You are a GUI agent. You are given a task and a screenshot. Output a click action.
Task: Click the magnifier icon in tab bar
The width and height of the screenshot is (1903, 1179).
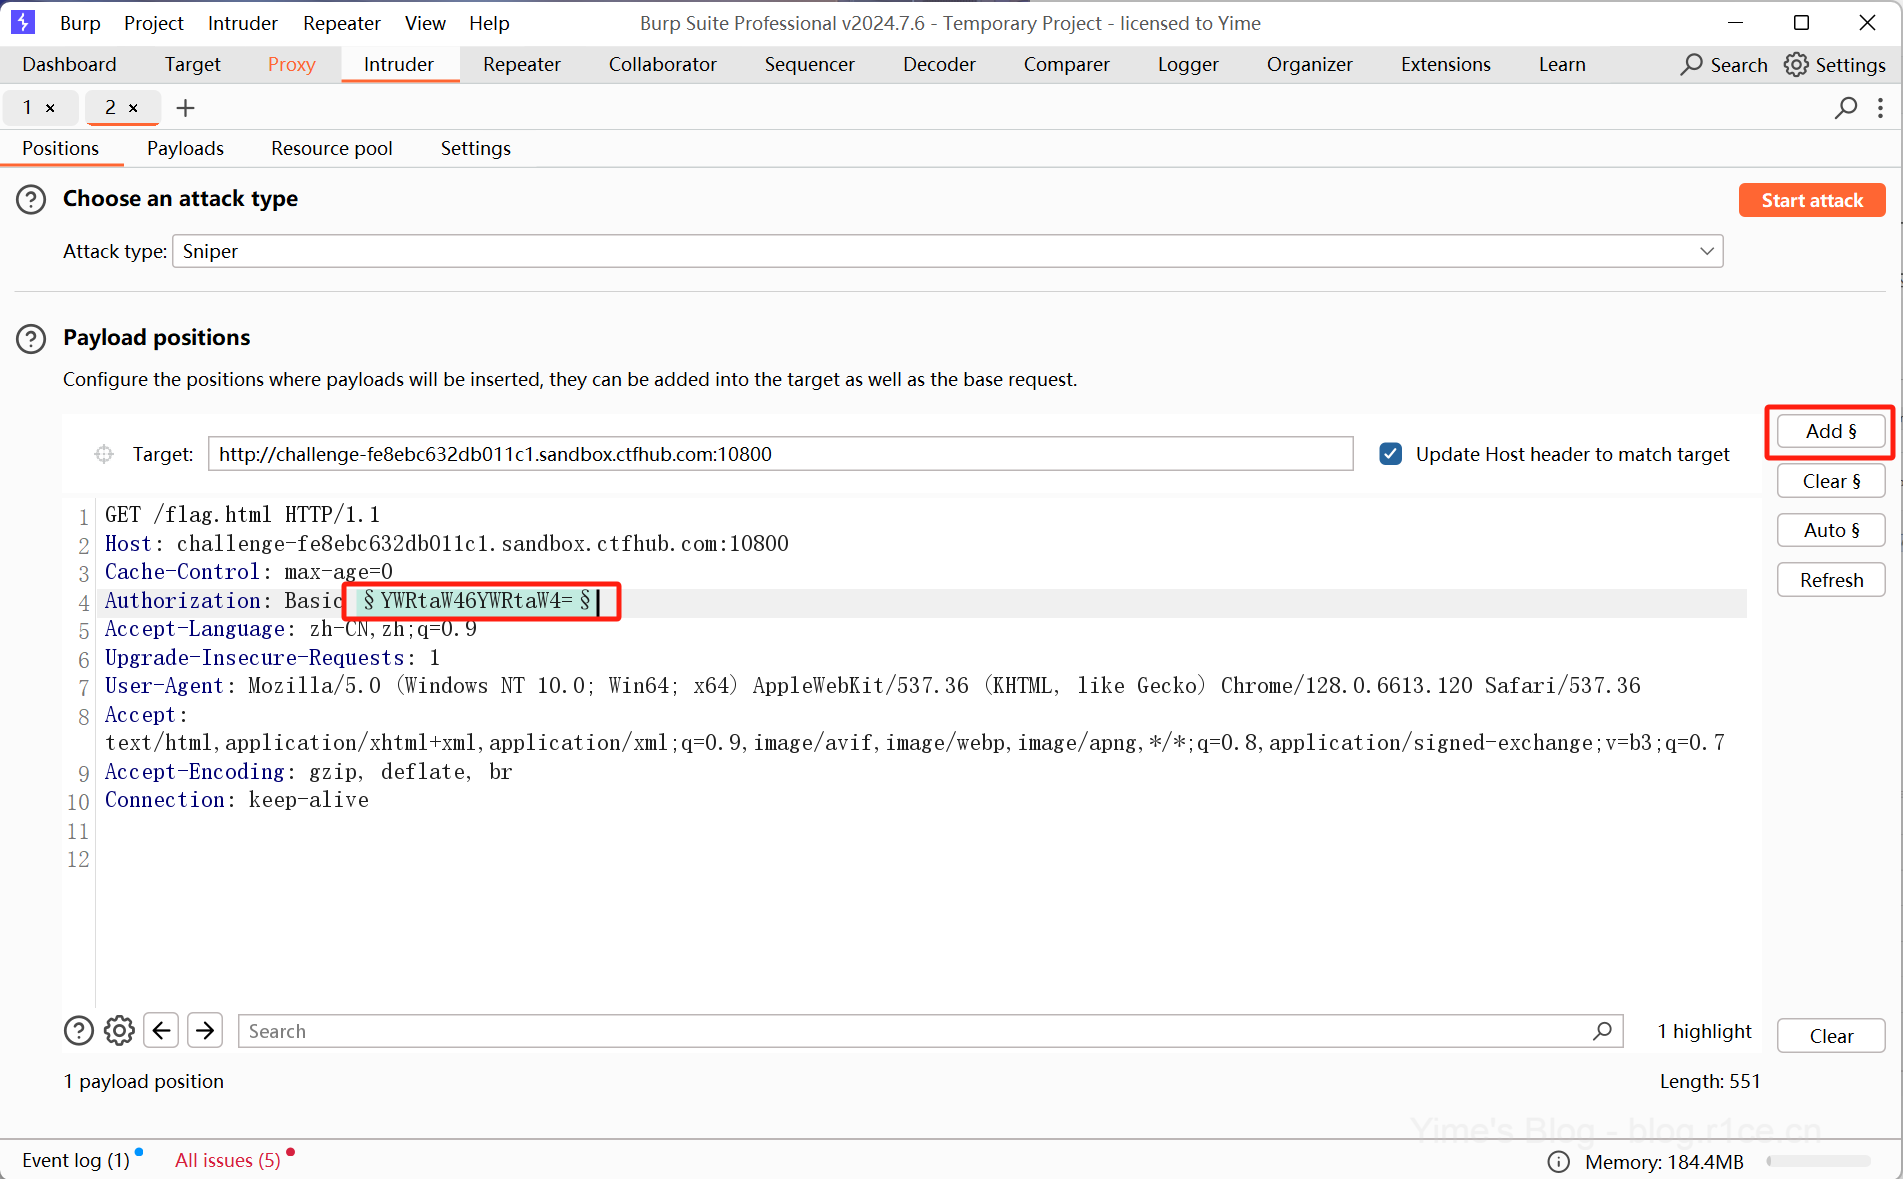(x=1845, y=108)
